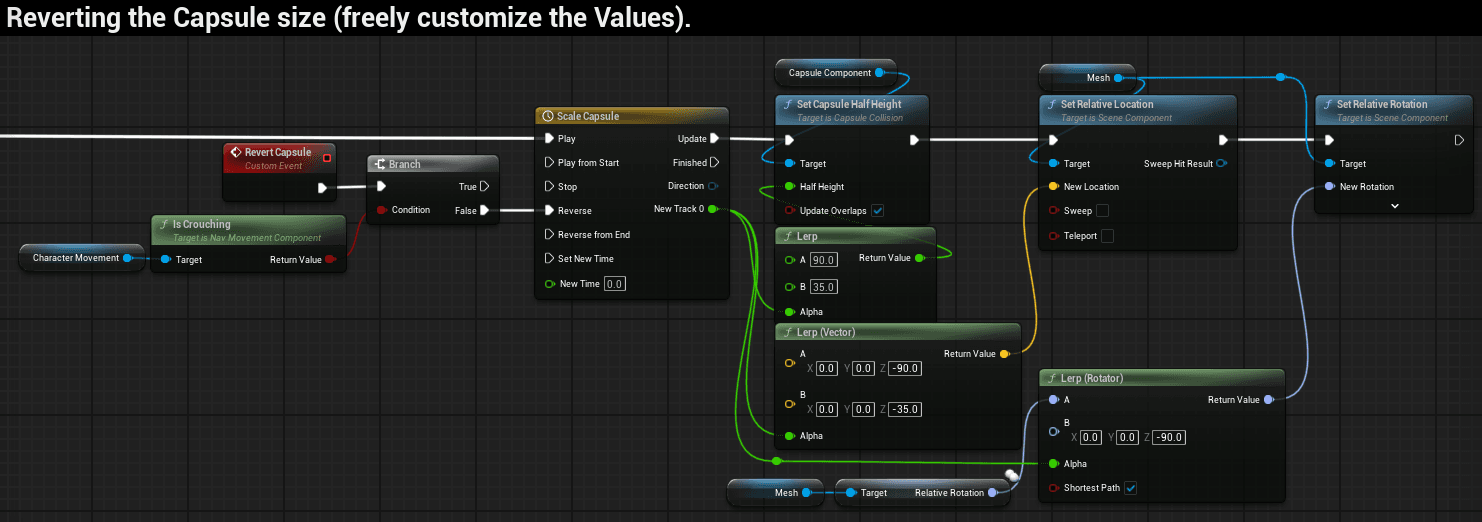This screenshot has height=522, width=1482.
Task: Enable the Teleport checkbox
Action: pyautogui.click(x=1107, y=236)
